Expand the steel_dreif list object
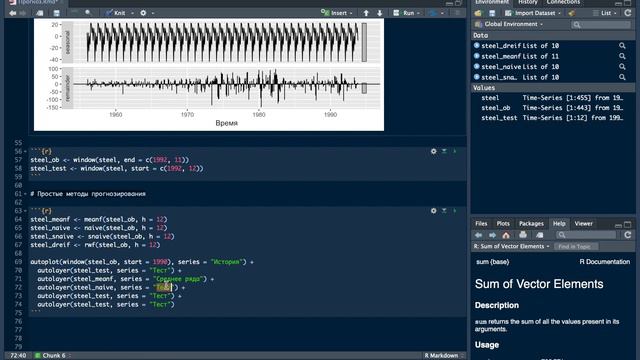Viewport: 640px width, 360px height. [476, 46]
